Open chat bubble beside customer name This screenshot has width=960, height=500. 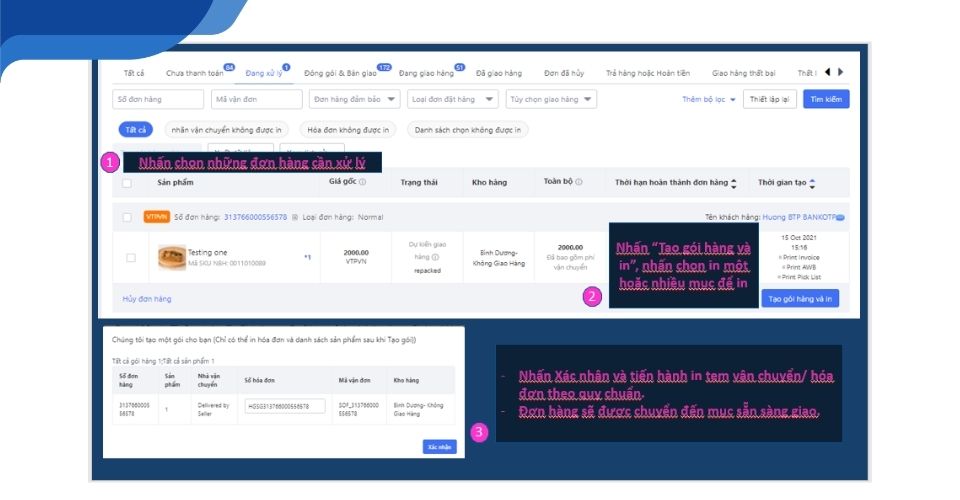click(840, 217)
